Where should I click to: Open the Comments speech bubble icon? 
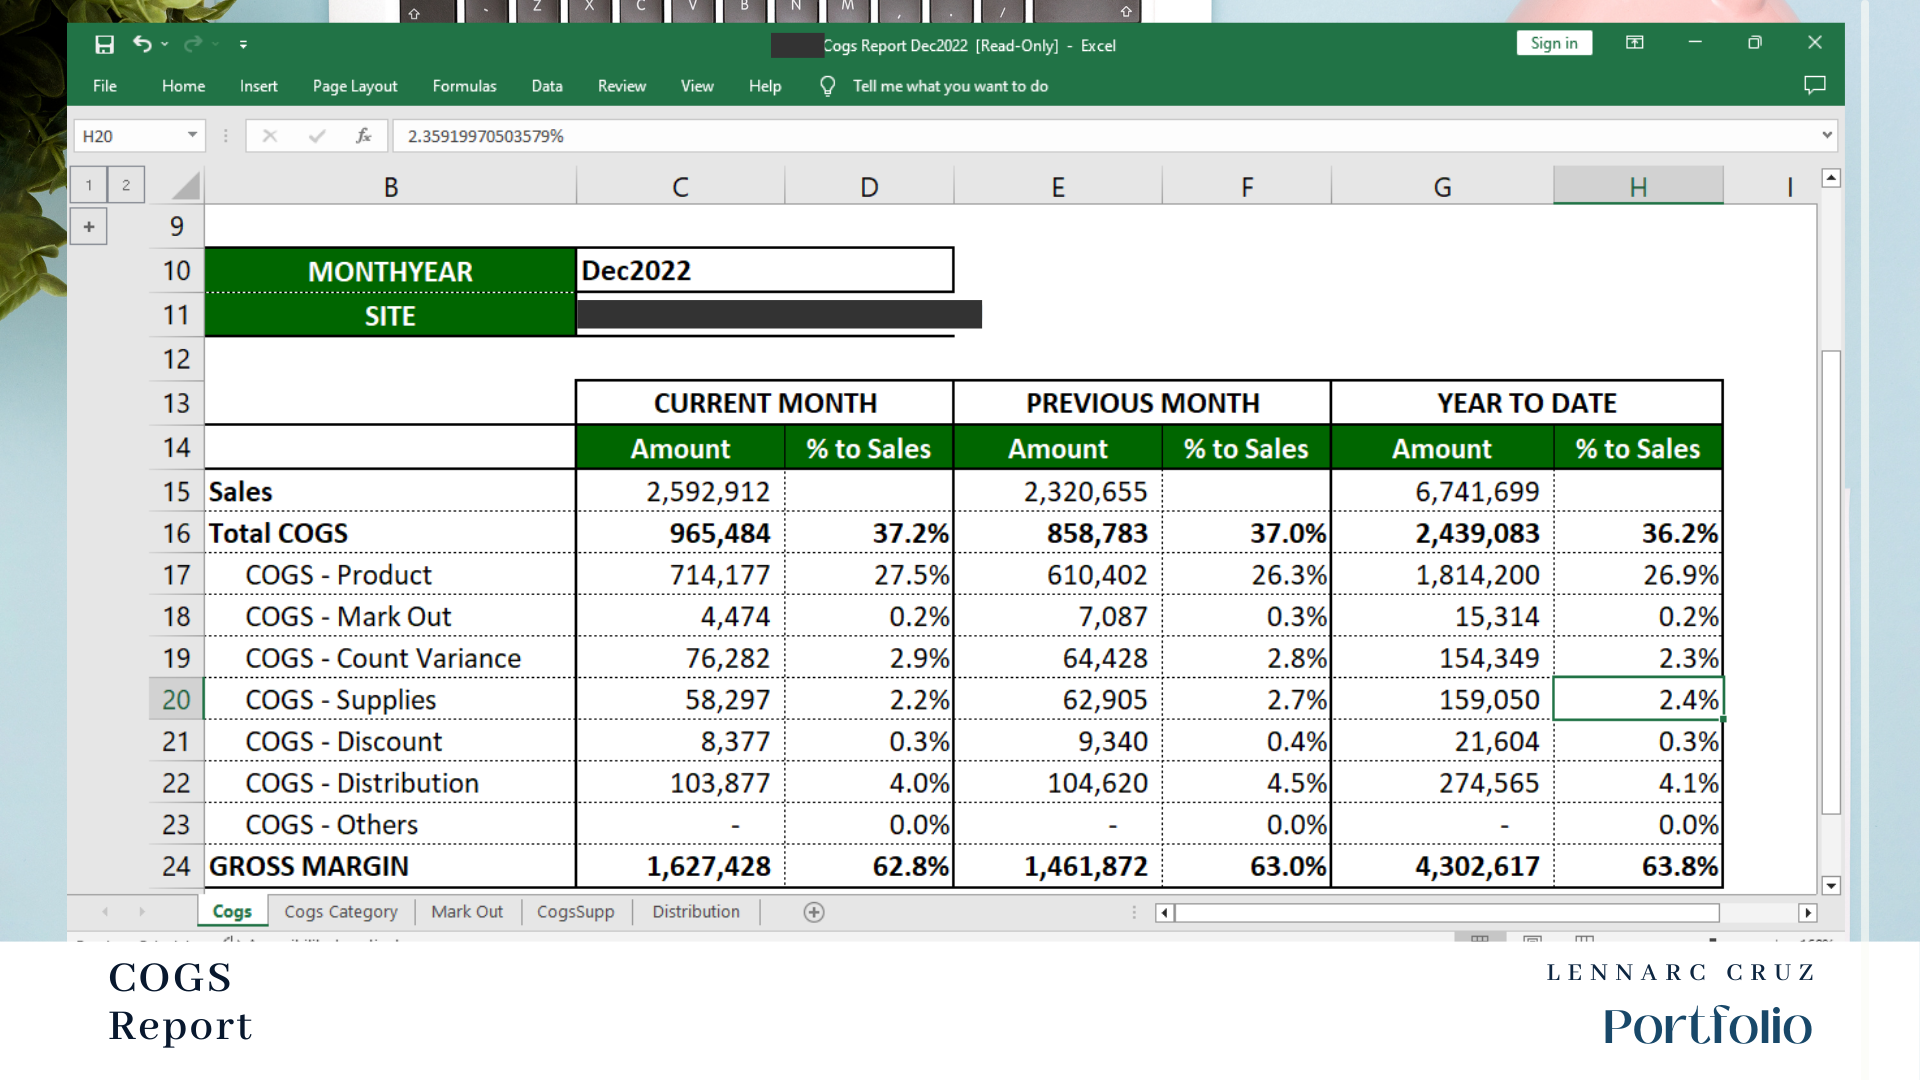(x=1814, y=85)
